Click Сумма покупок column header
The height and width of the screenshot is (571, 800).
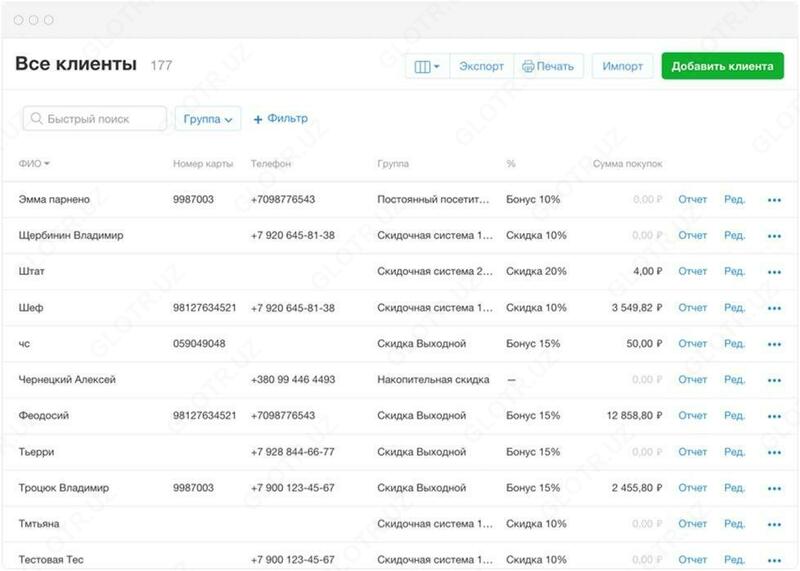coord(628,164)
